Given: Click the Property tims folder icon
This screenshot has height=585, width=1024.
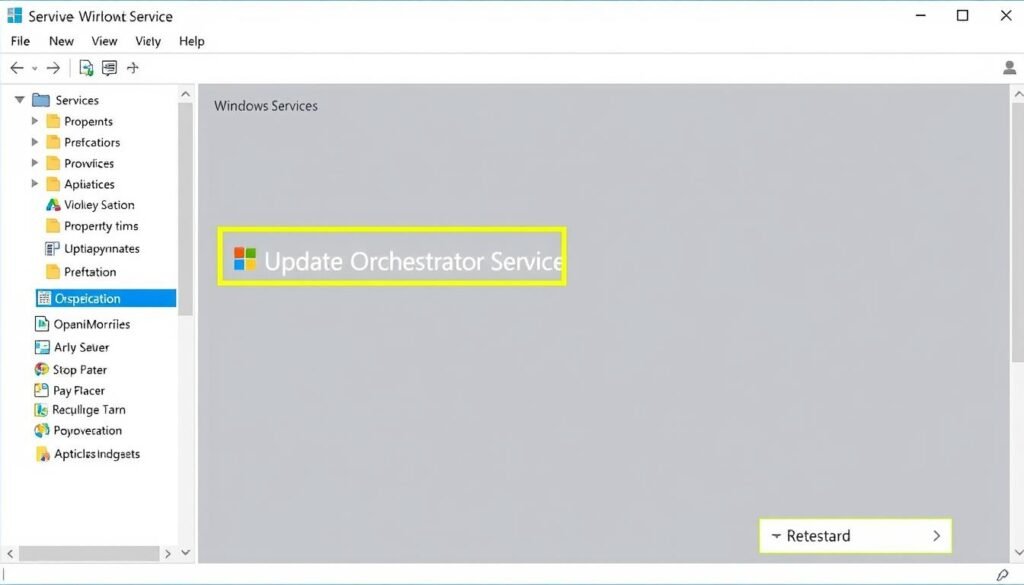Looking at the screenshot, I should [53, 226].
